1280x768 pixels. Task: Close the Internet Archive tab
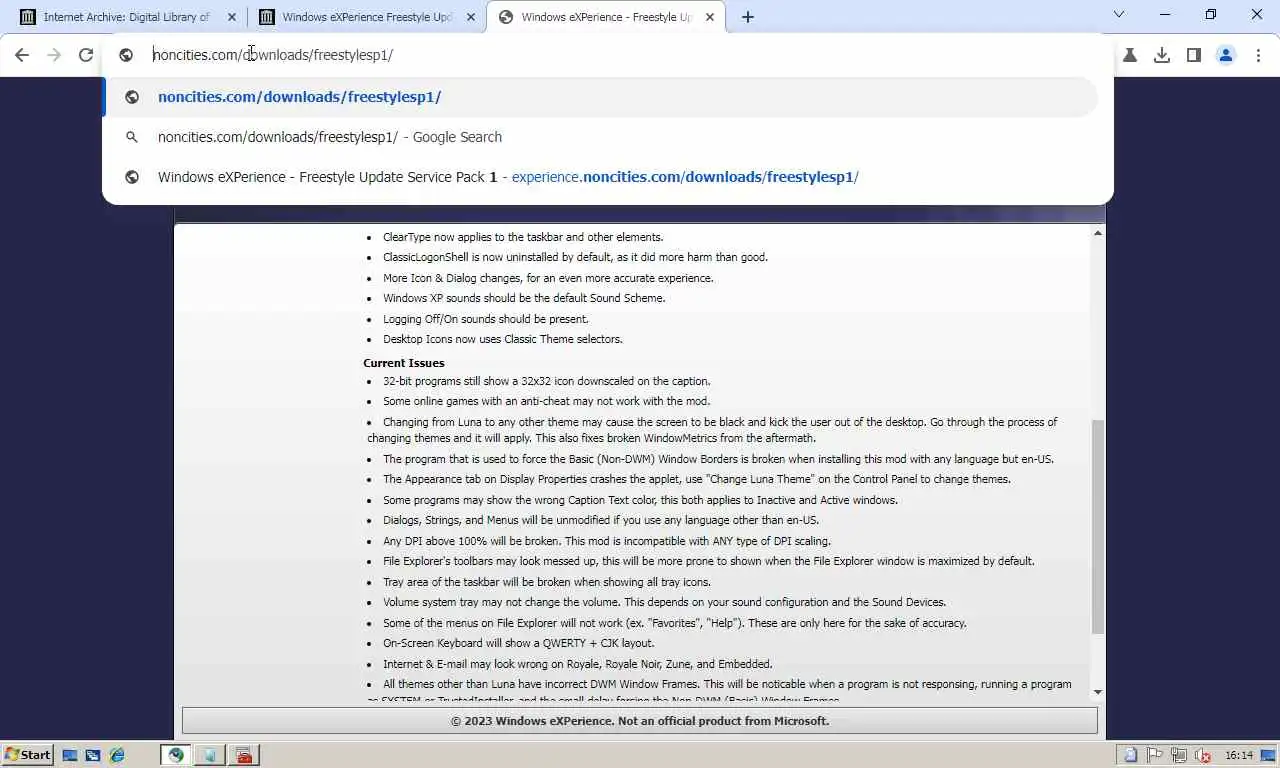pyautogui.click(x=232, y=17)
